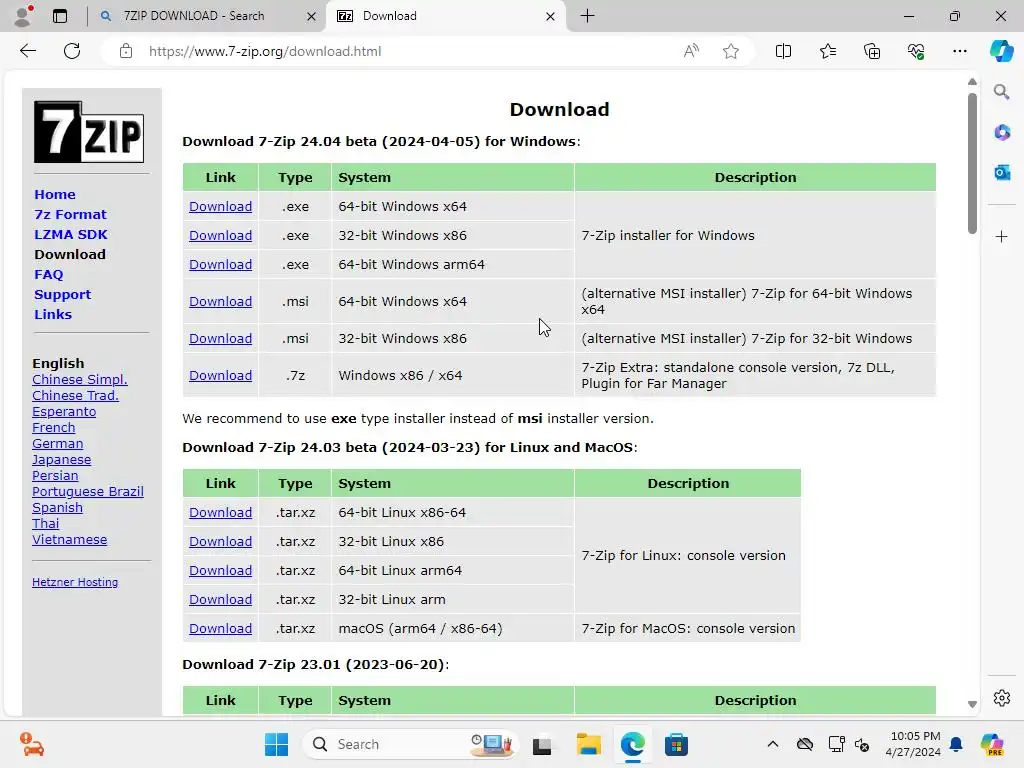The width and height of the screenshot is (1024, 768).
Task: Switch language to Portuguese Brazil
Action: 88,492
